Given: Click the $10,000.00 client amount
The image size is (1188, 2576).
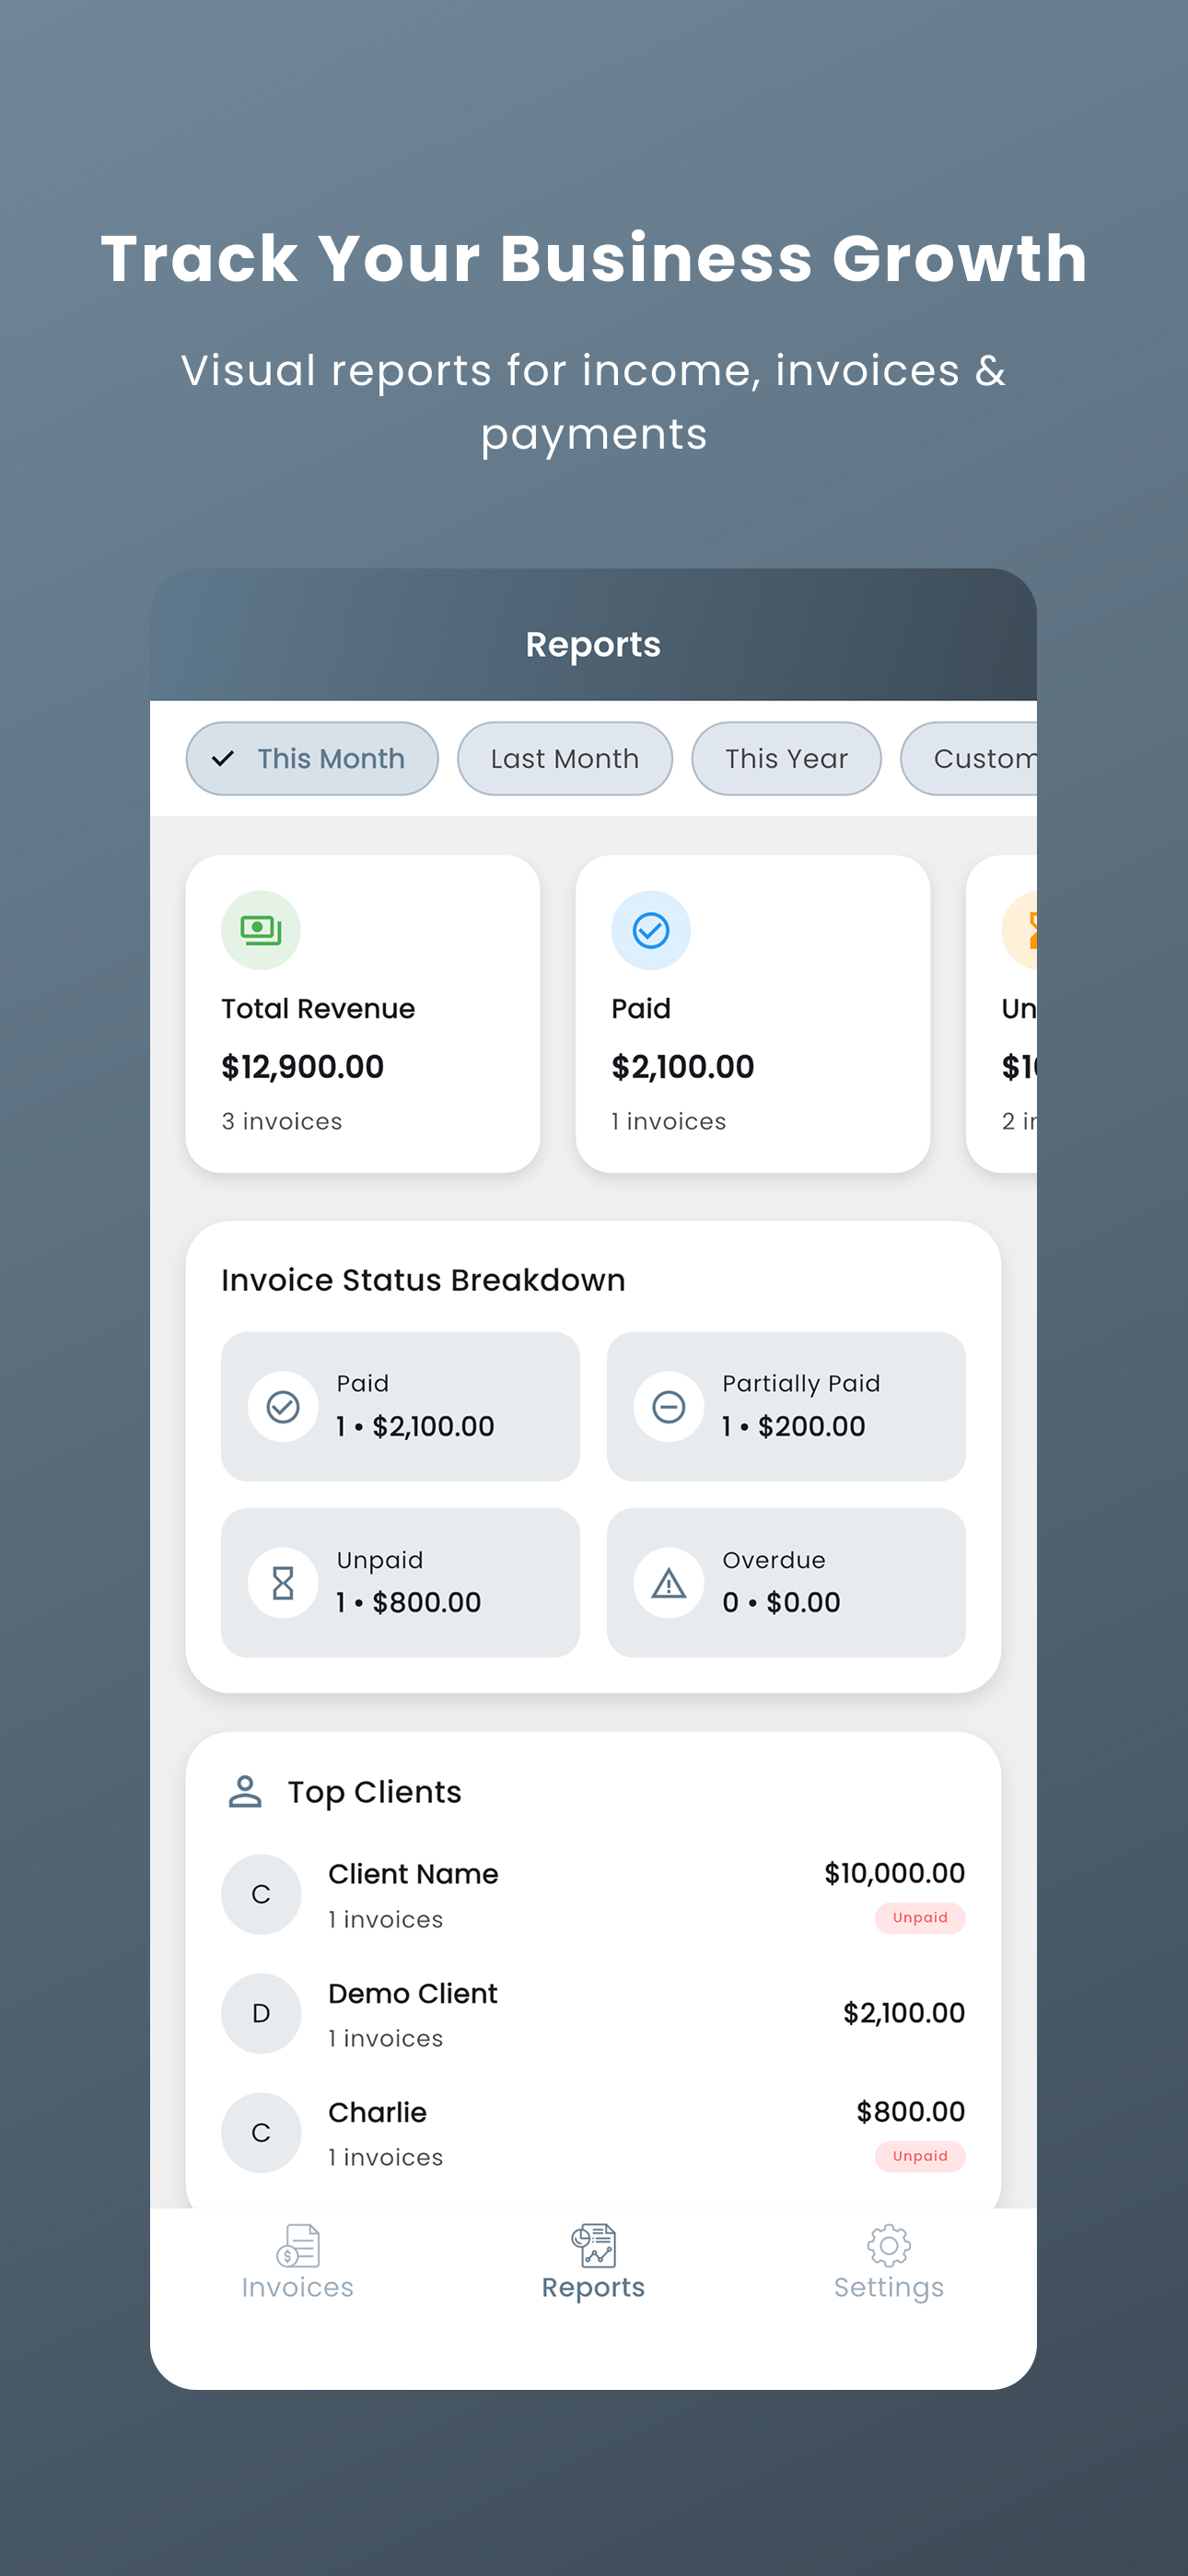Looking at the screenshot, I should coord(894,1873).
